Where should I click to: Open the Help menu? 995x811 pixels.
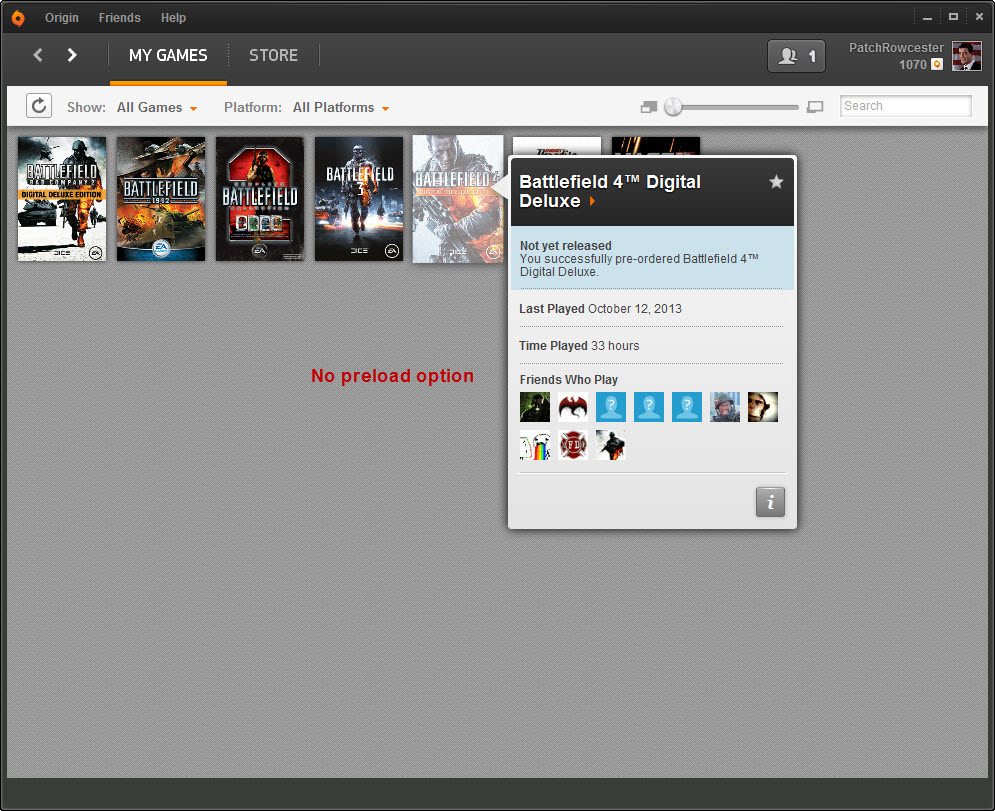click(x=173, y=18)
